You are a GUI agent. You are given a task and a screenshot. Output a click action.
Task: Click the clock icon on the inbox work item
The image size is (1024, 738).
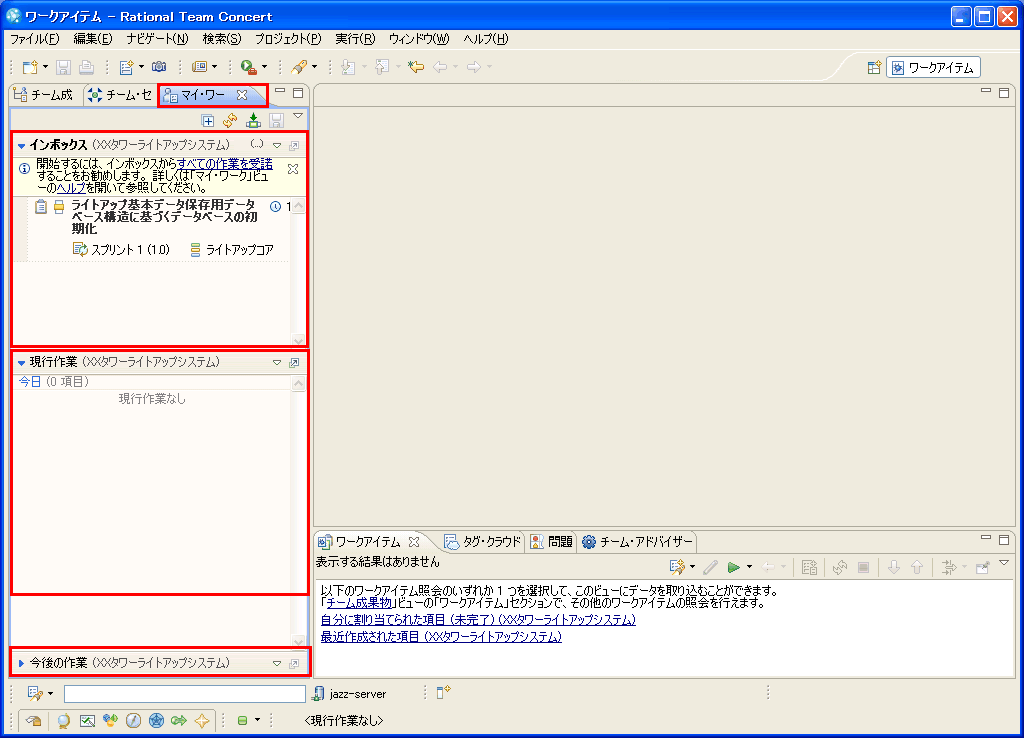click(x=276, y=206)
